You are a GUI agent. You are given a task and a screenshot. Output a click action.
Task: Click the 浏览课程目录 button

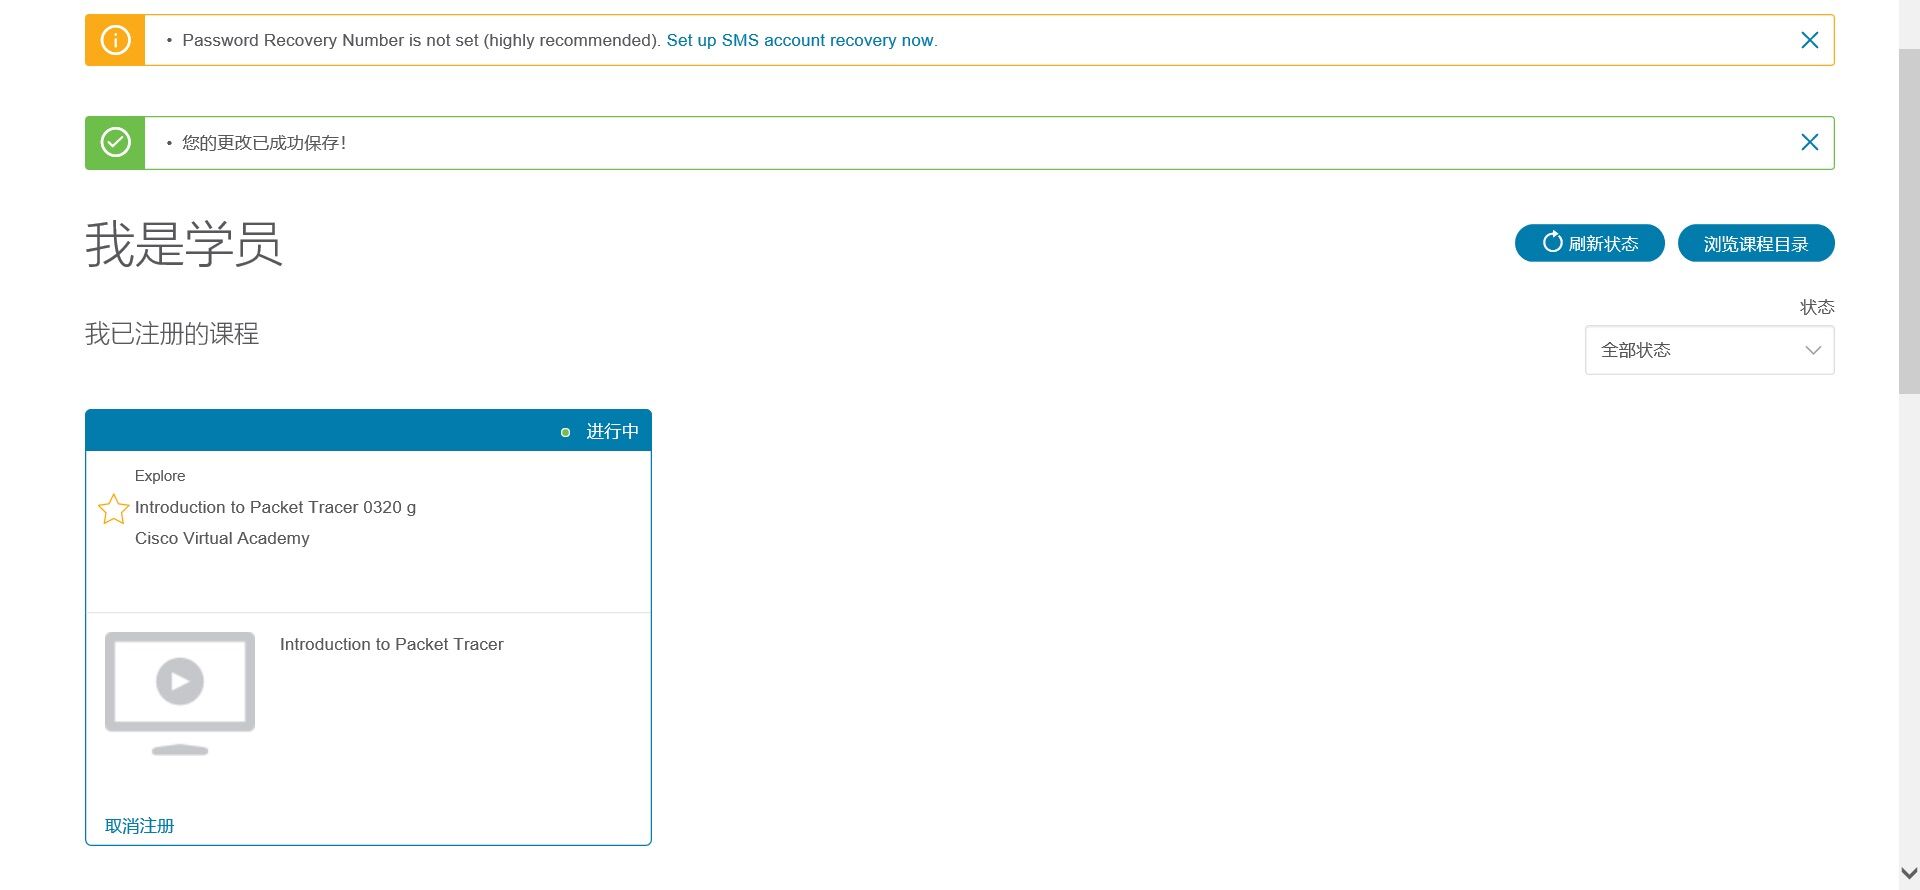1755,243
